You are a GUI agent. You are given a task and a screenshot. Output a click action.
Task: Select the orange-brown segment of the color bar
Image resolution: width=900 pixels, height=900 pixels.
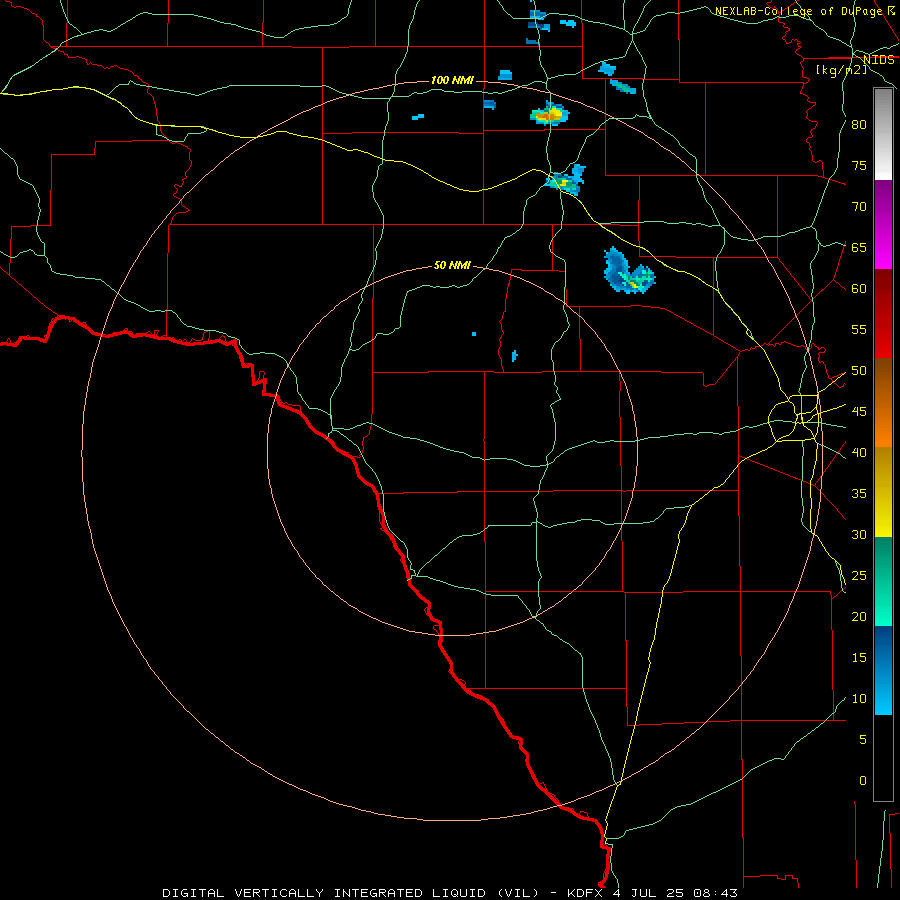click(883, 404)
